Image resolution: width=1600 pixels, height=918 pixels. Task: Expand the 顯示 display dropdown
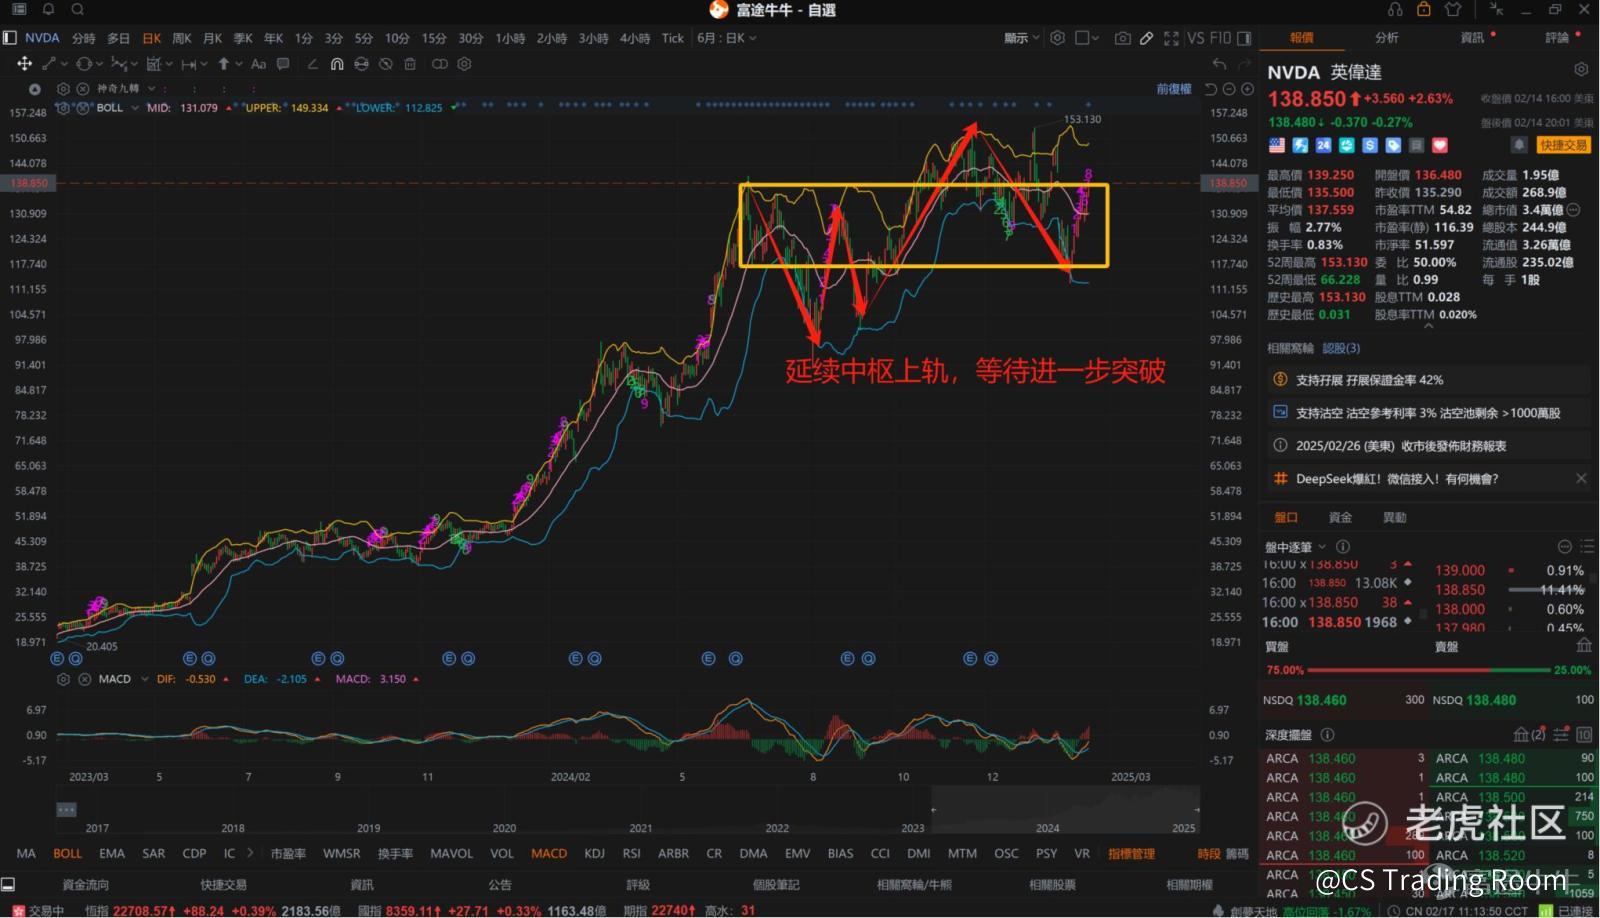tap(1021, 38)
